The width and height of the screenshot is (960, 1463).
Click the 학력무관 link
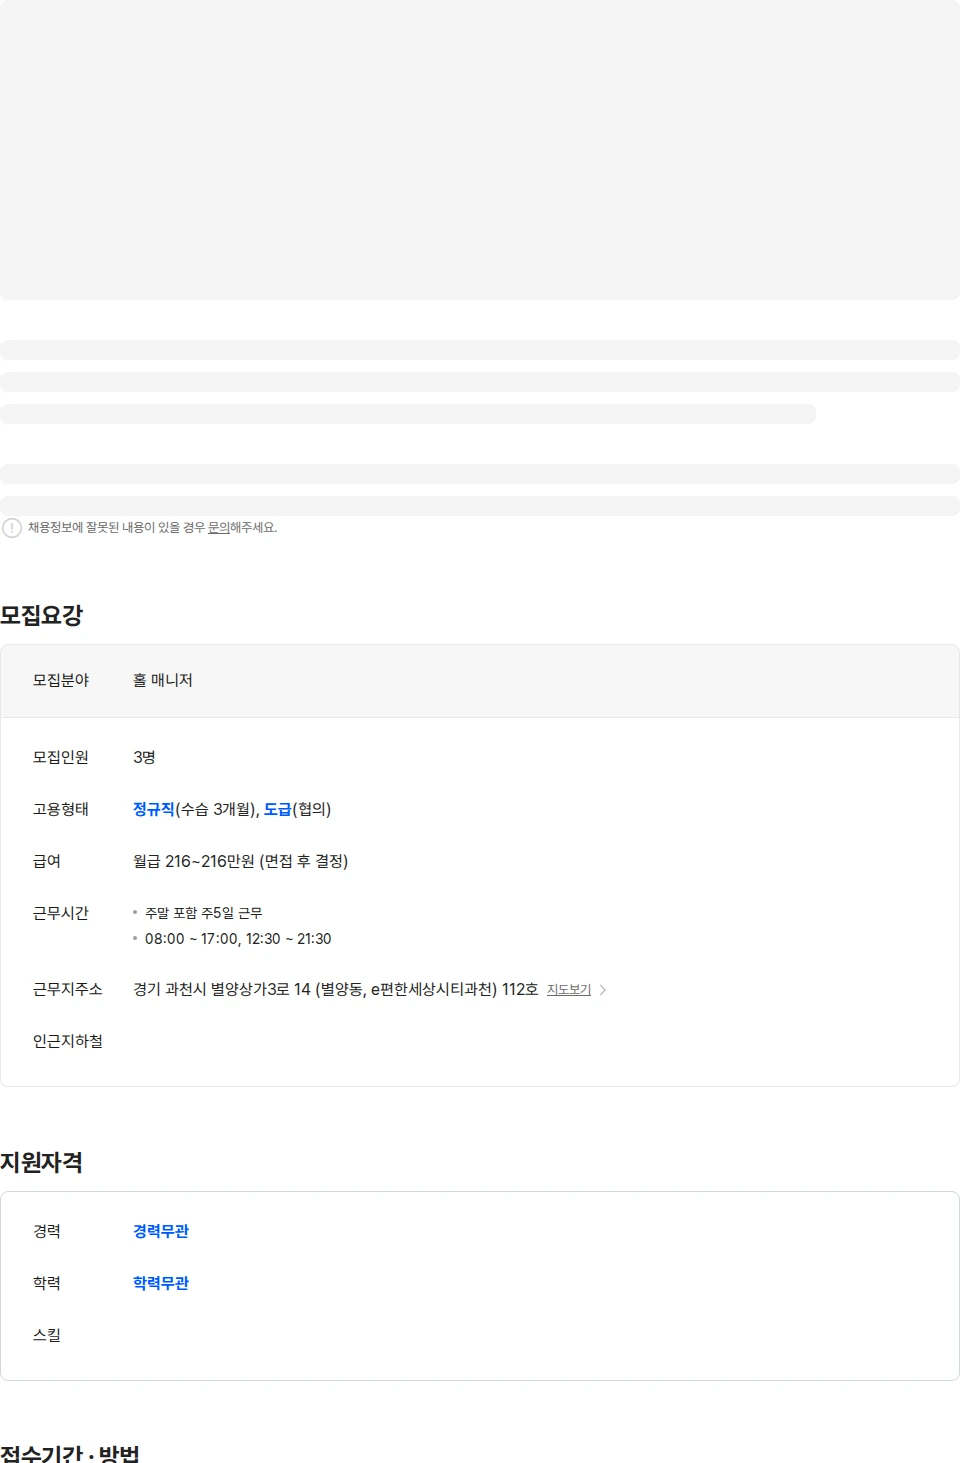161,1283
